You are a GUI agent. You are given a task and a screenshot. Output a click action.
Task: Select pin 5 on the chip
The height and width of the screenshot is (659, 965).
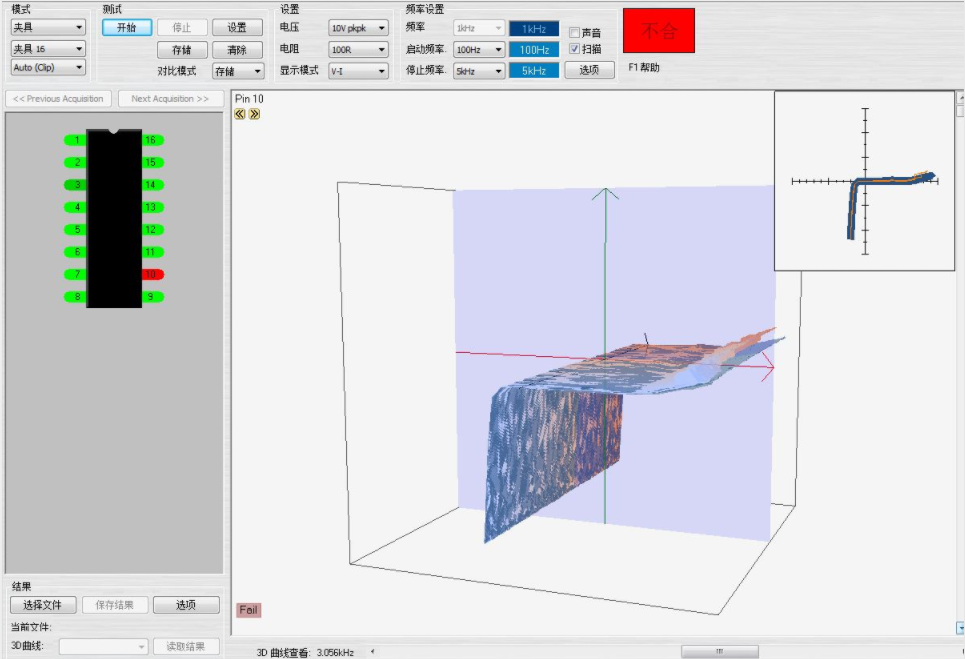pos(75,230)
